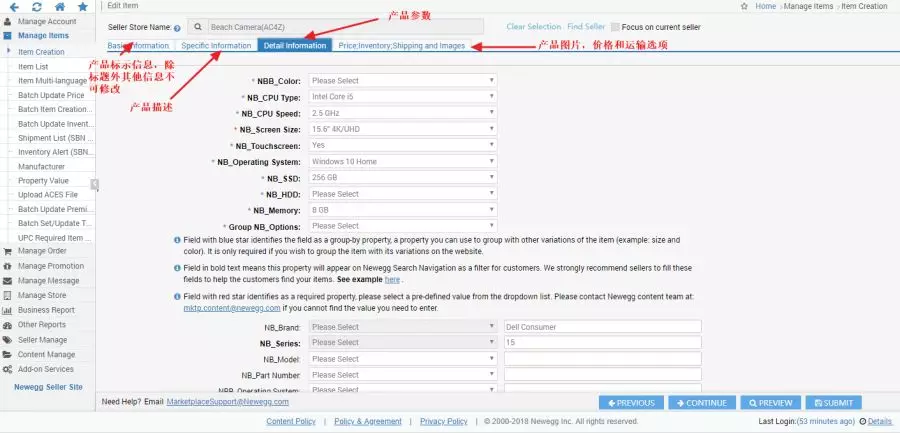Select the Detail Information tab
900x433 pixels.
(295, 45)
